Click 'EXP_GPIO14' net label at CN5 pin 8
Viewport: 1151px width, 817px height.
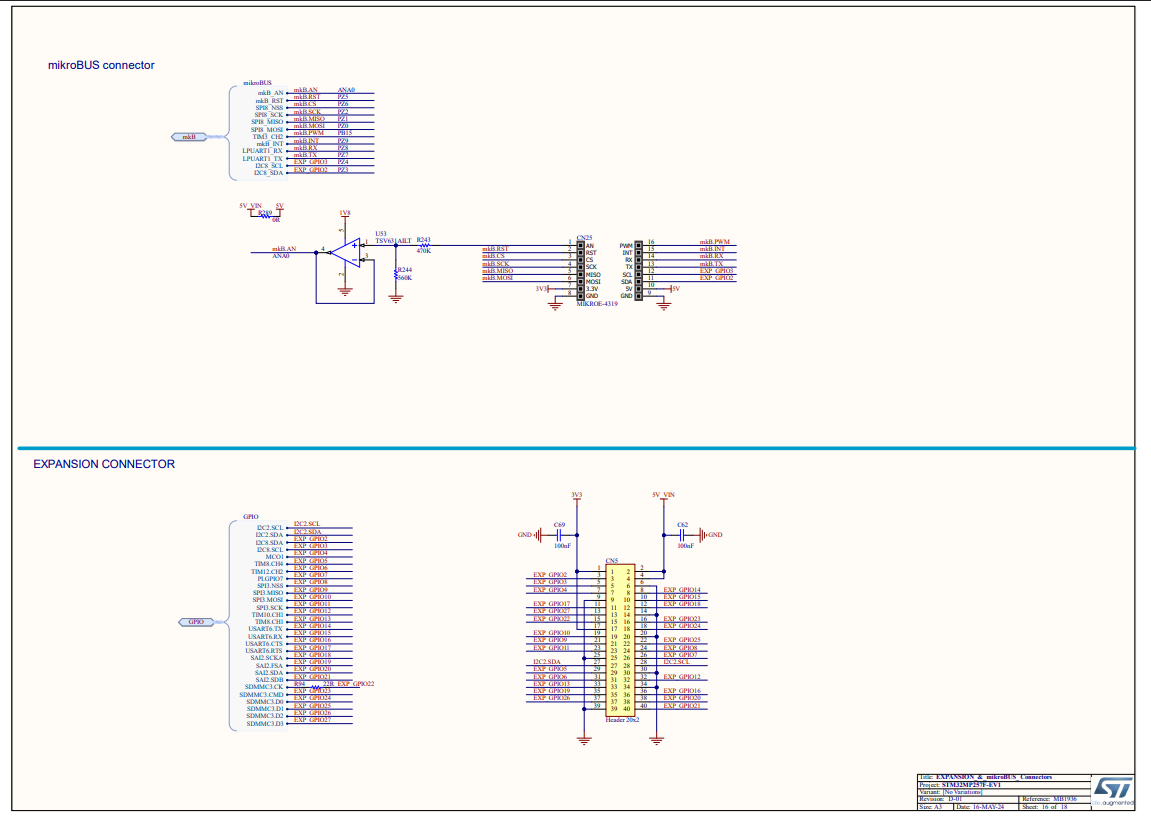[682, 590]
